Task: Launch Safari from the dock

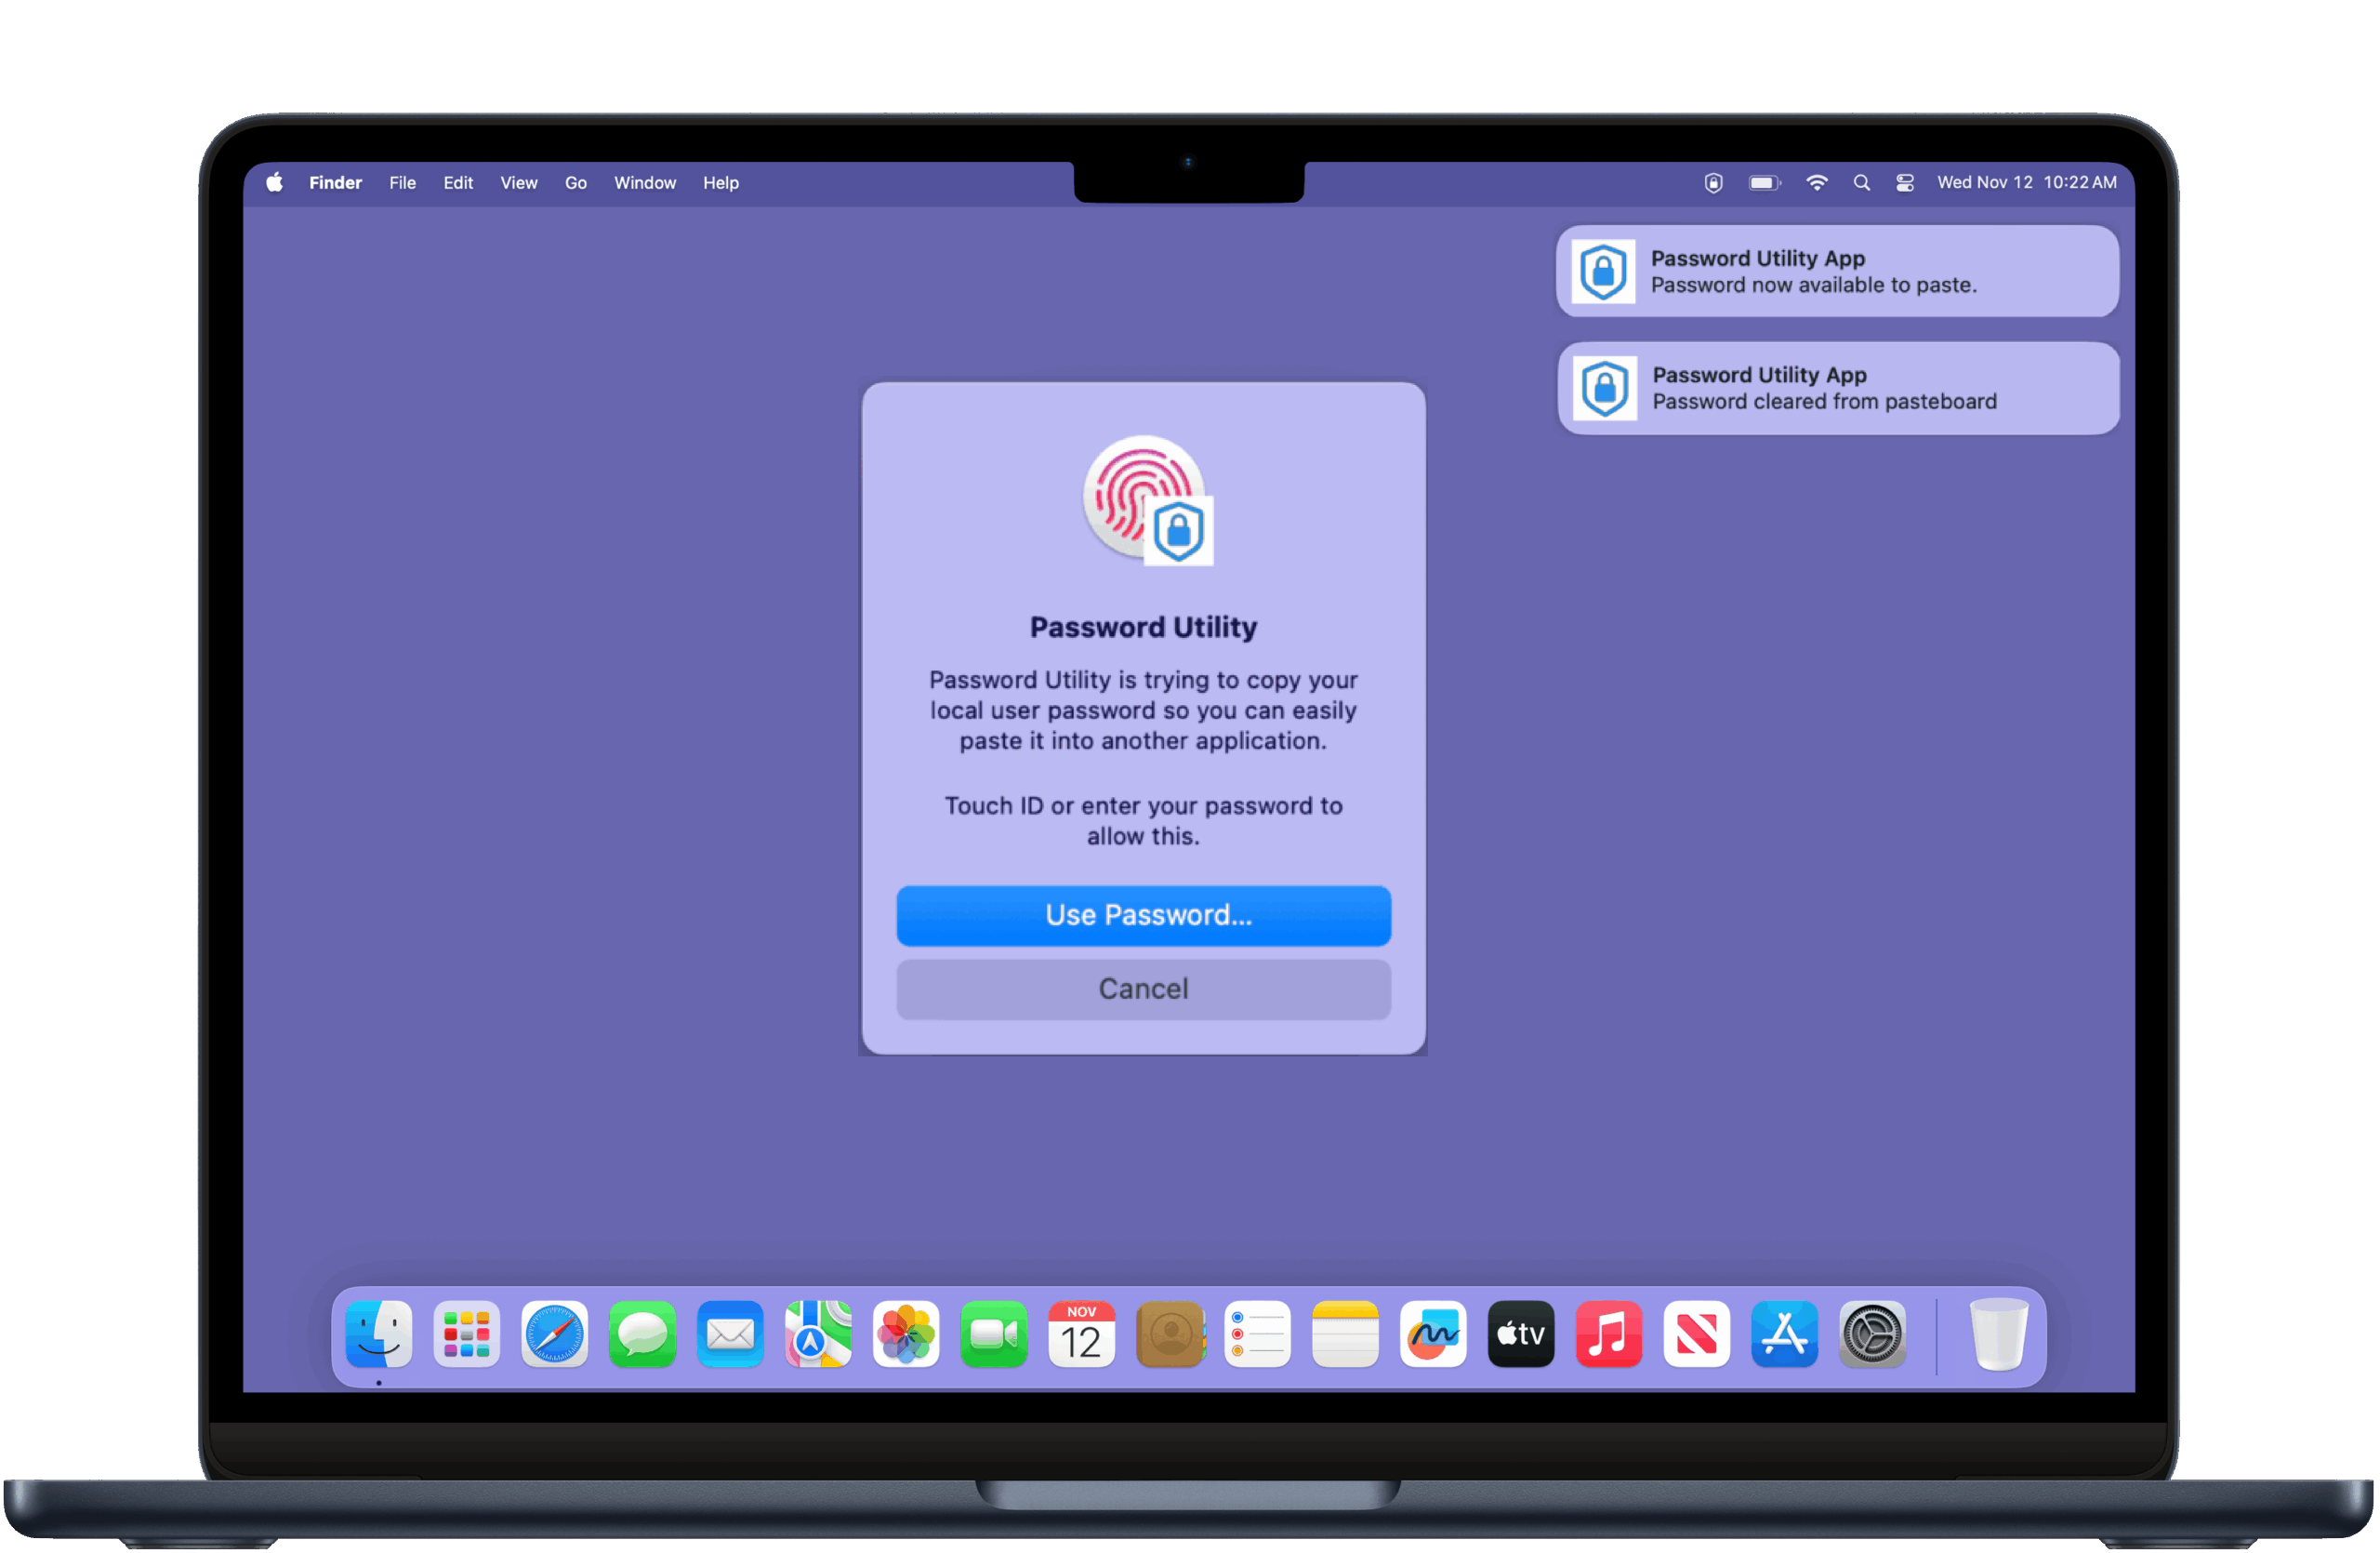Action: coord(554,1334)
